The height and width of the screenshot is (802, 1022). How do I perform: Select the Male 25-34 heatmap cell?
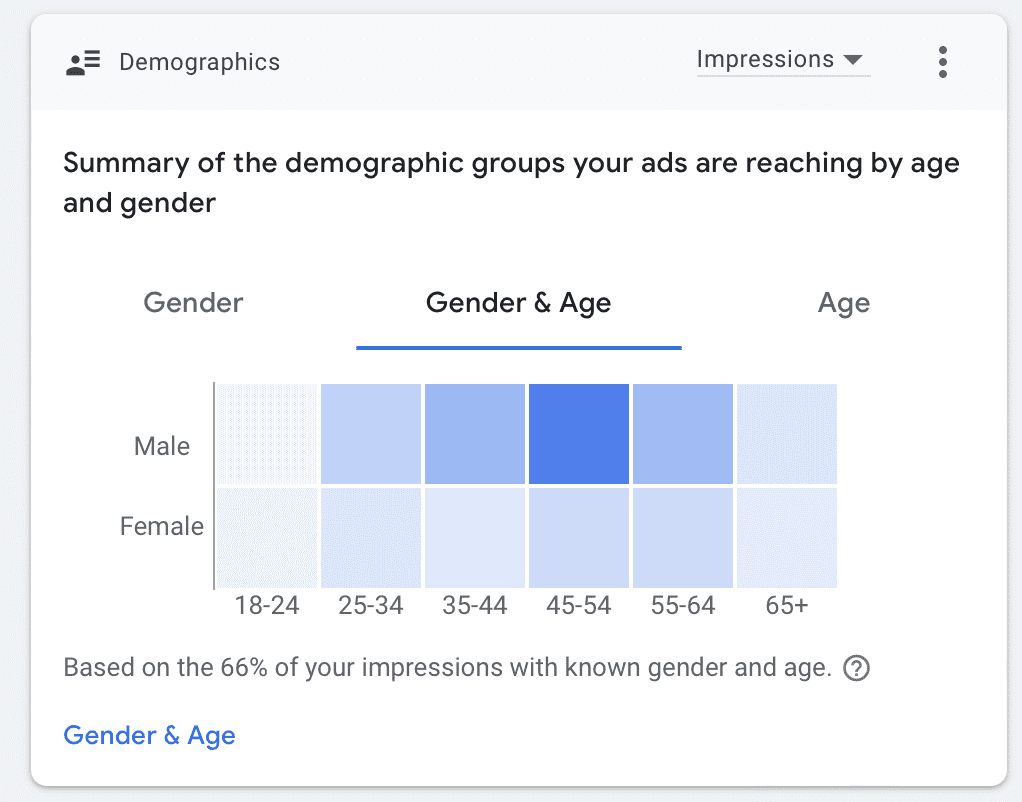[x=371, y=433]
